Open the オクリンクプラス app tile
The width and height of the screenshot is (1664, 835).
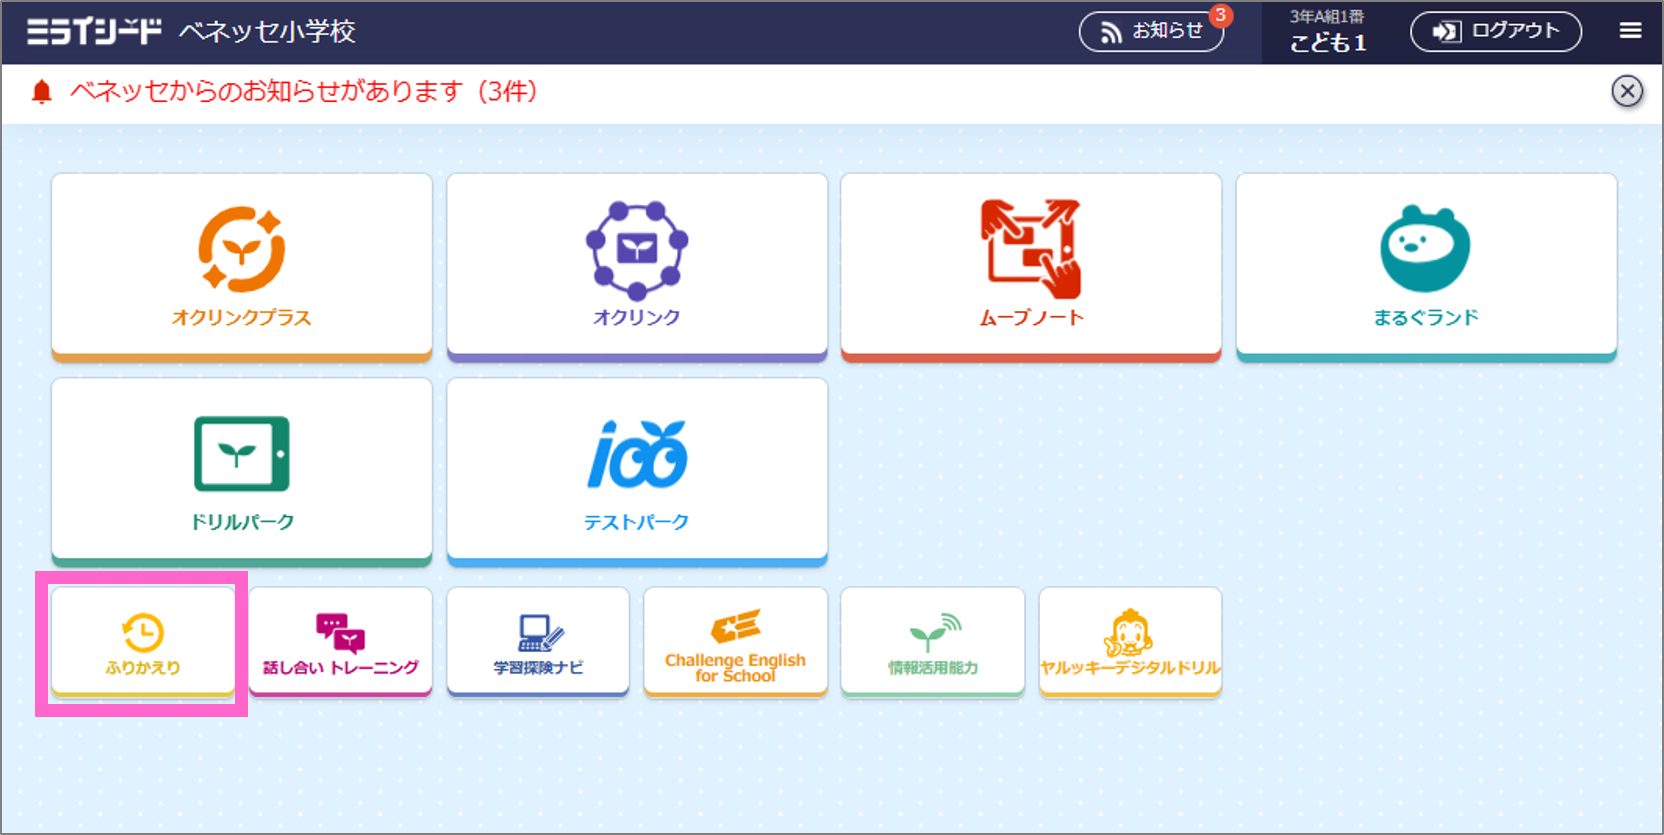(241, 266)
